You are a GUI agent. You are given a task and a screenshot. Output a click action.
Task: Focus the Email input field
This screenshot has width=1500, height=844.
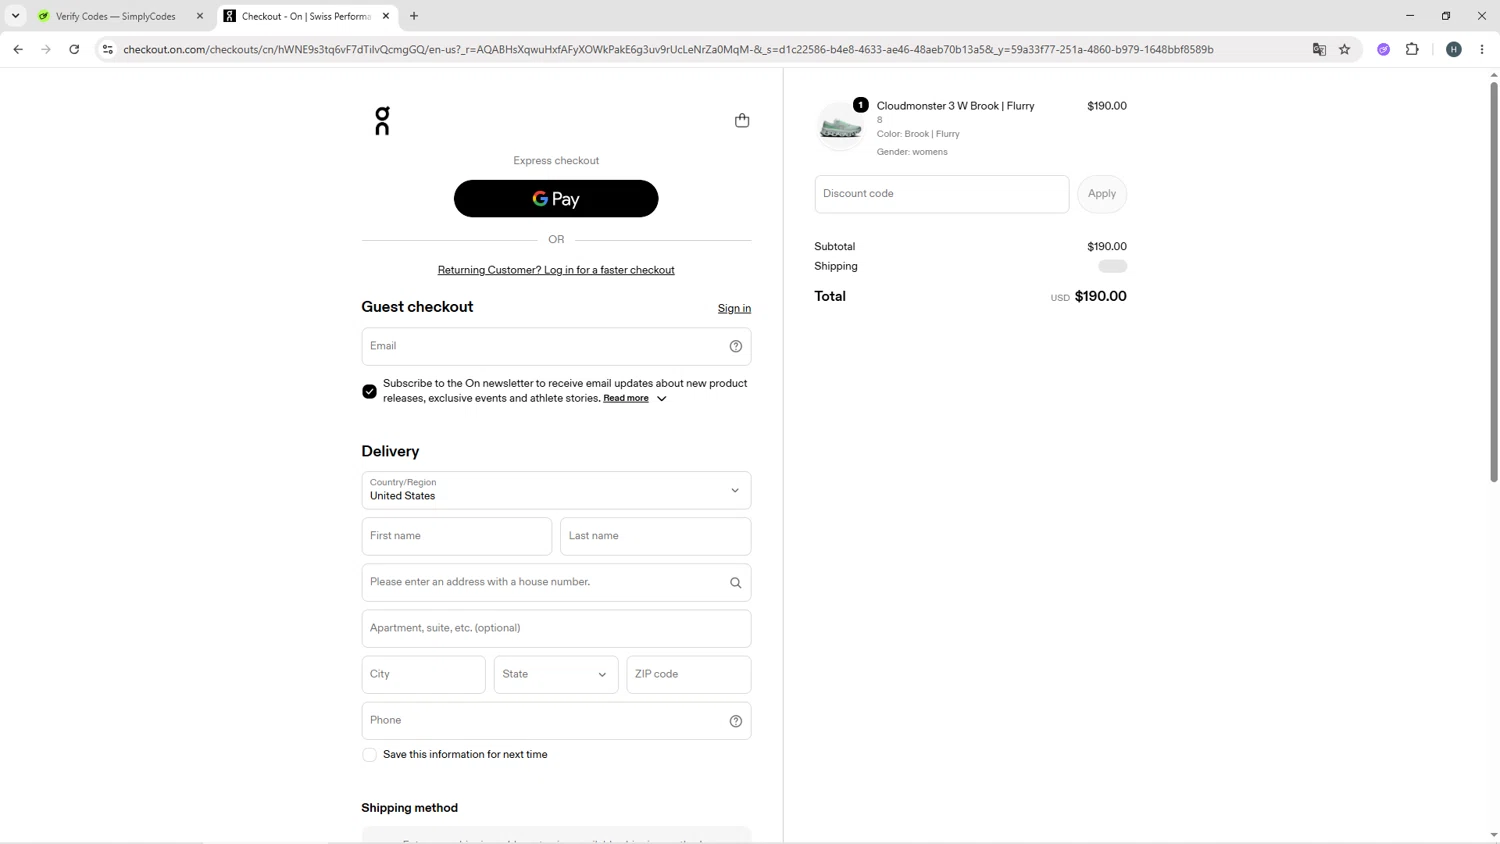click(x=556, y=346)
